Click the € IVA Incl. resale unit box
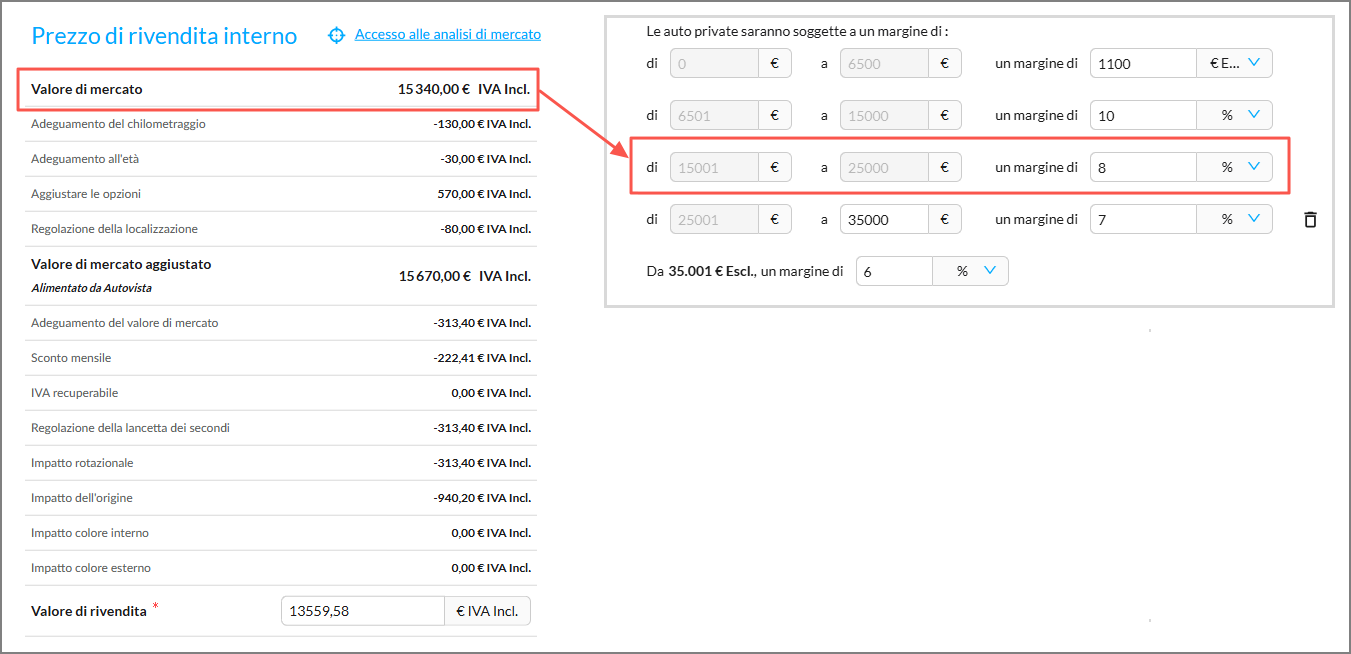1351x654 pixels. (x=487, y=611)
